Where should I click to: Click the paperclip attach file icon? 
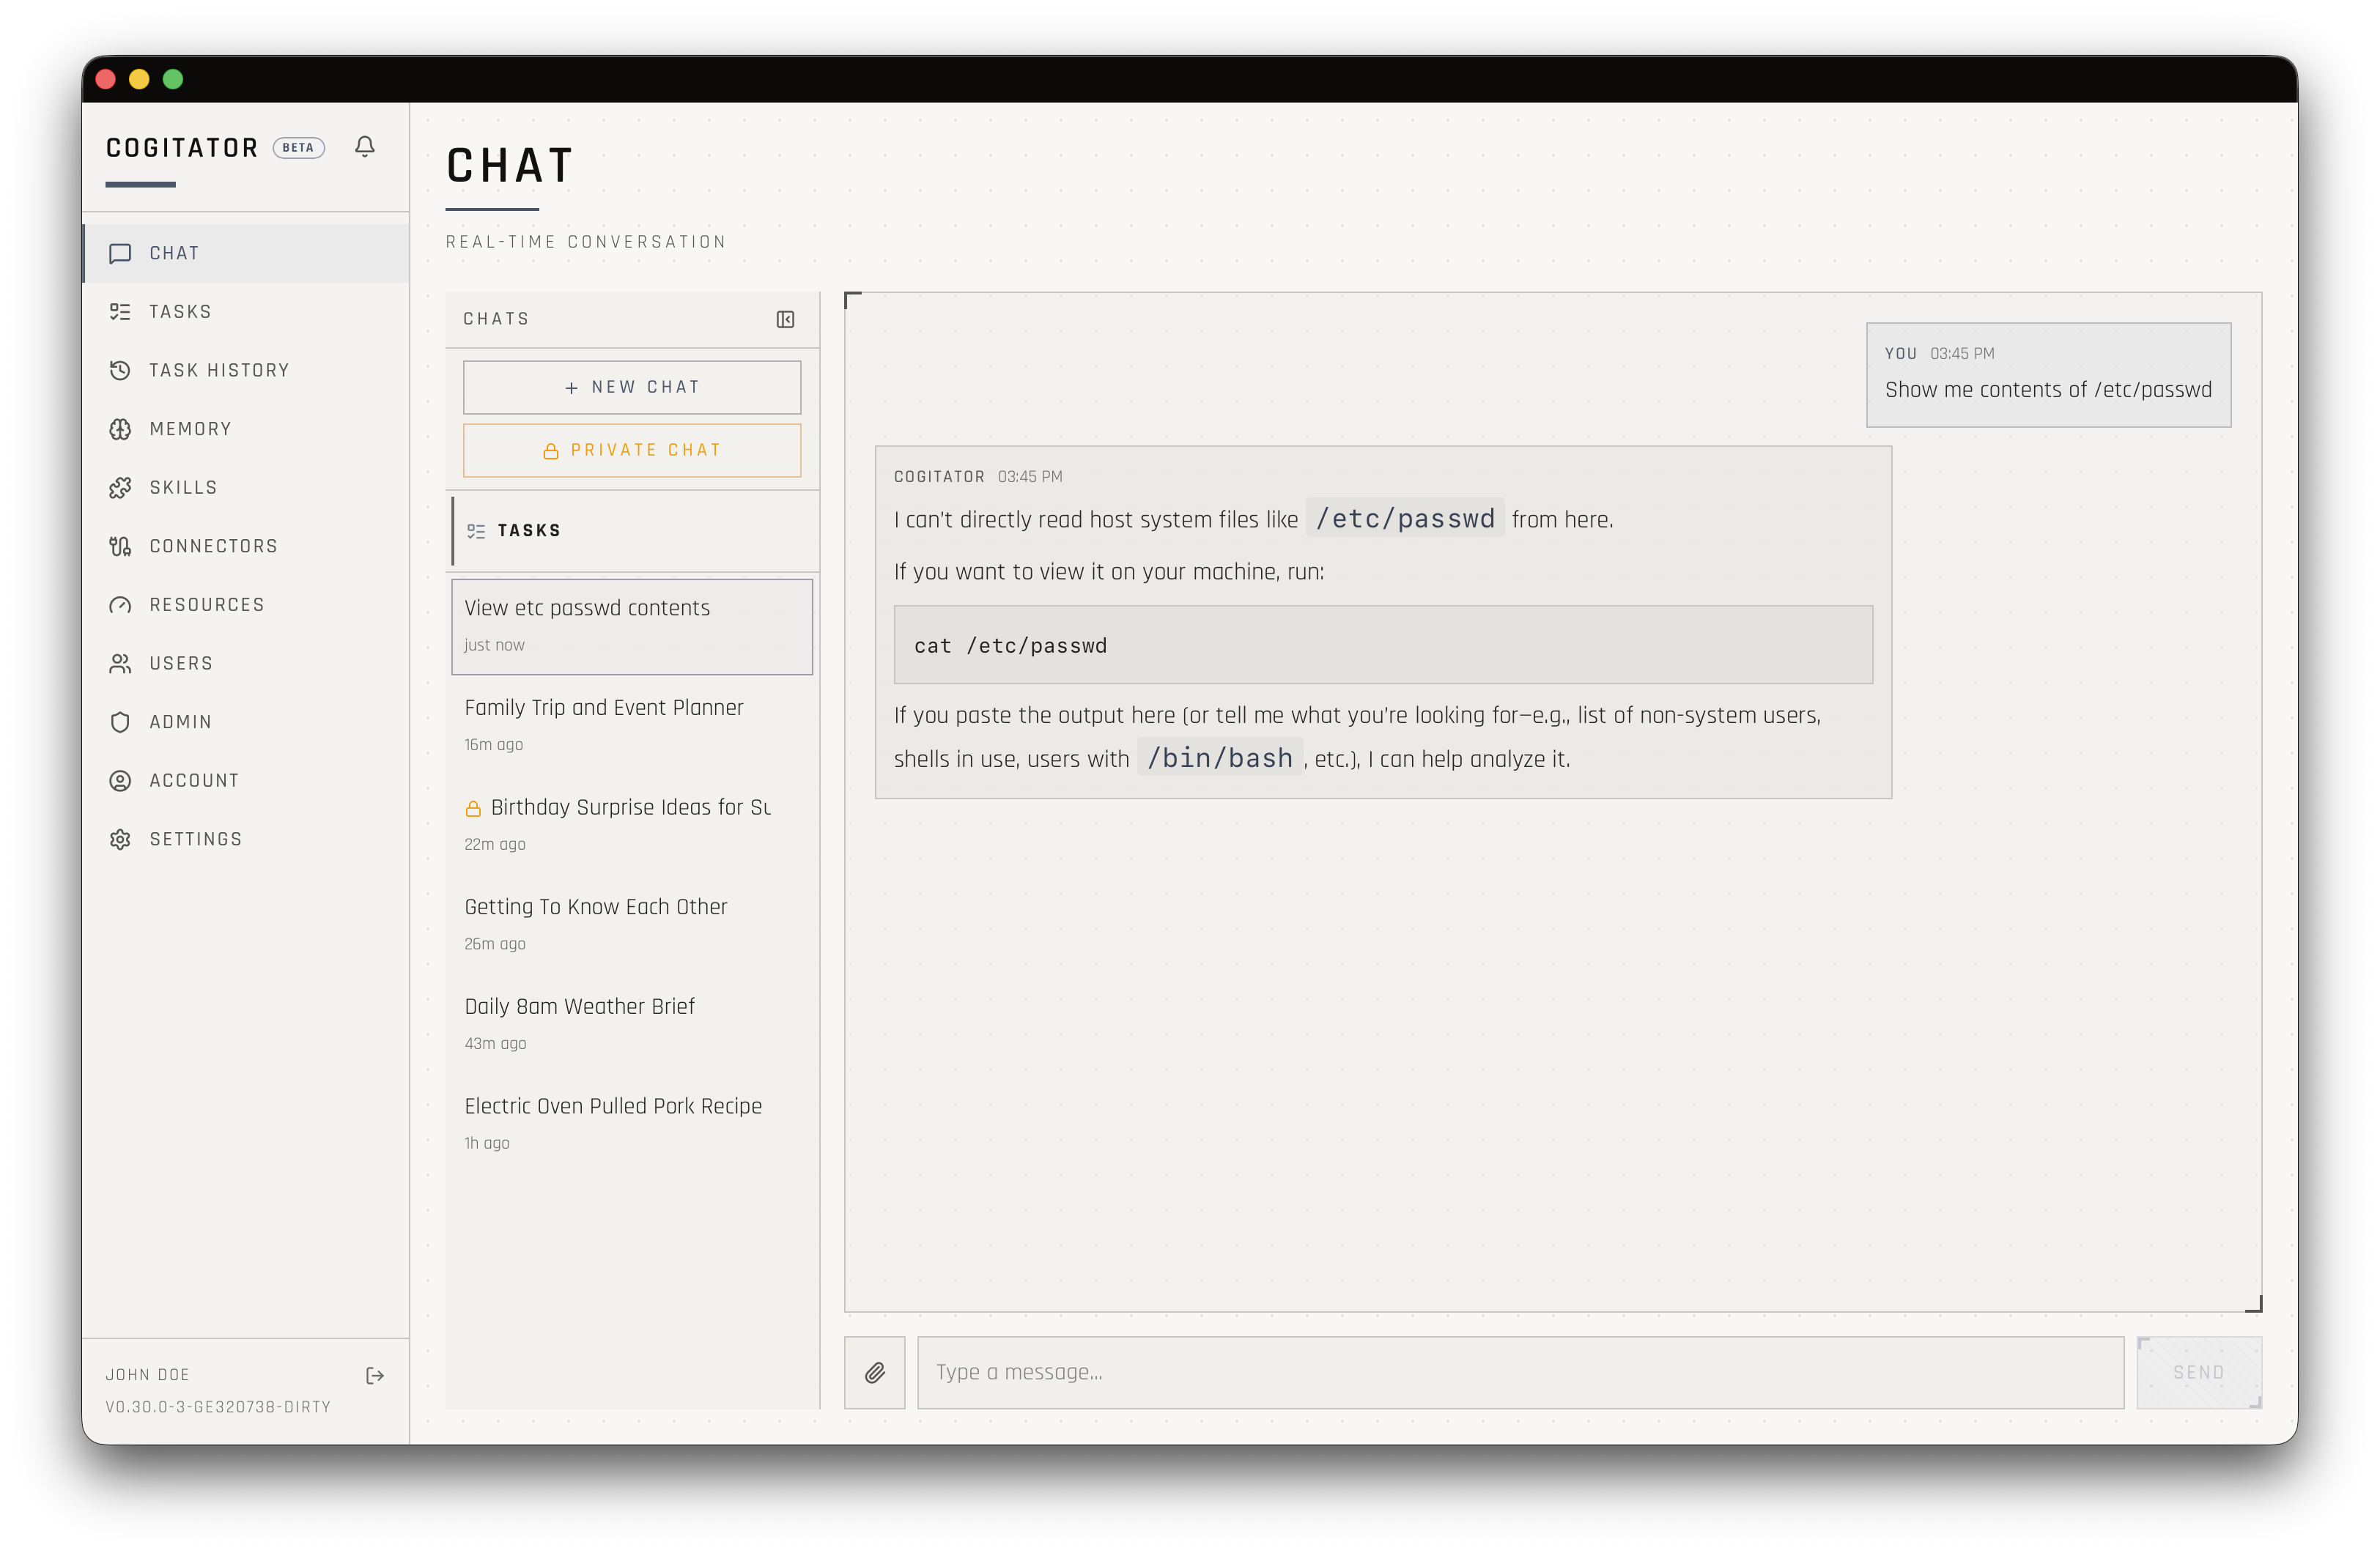875,1372
